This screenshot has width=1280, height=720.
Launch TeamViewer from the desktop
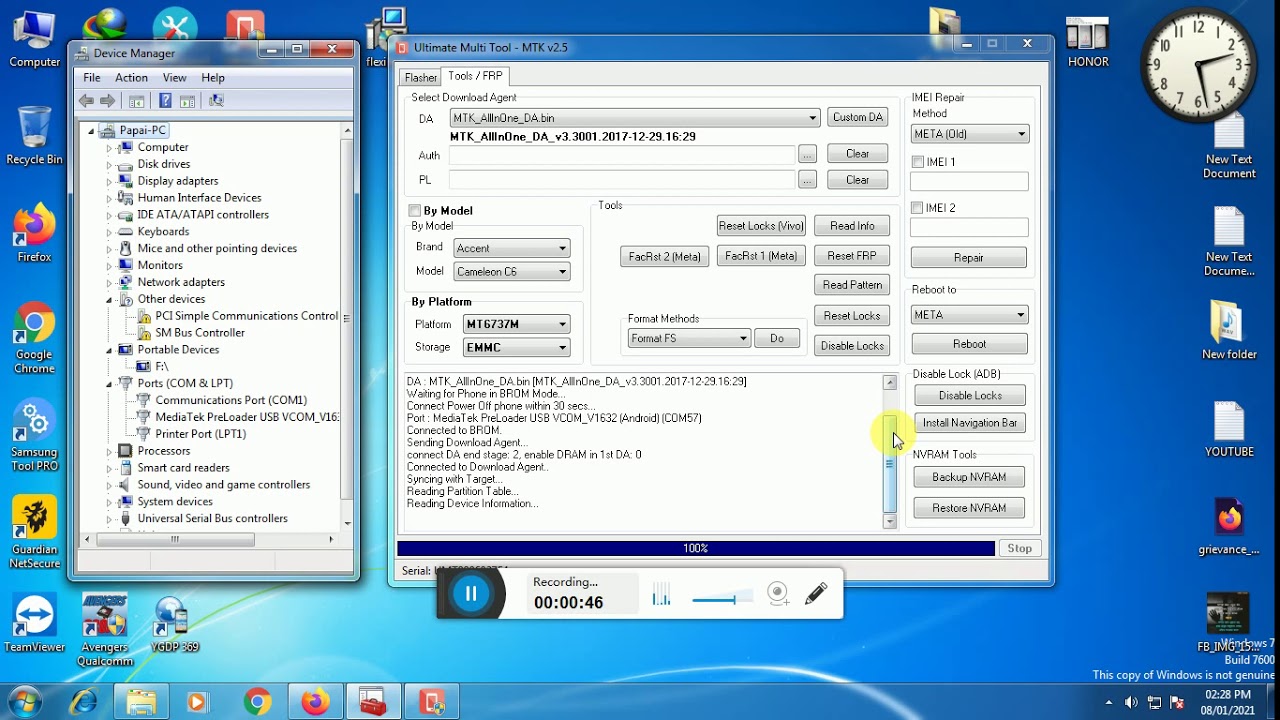34,624
